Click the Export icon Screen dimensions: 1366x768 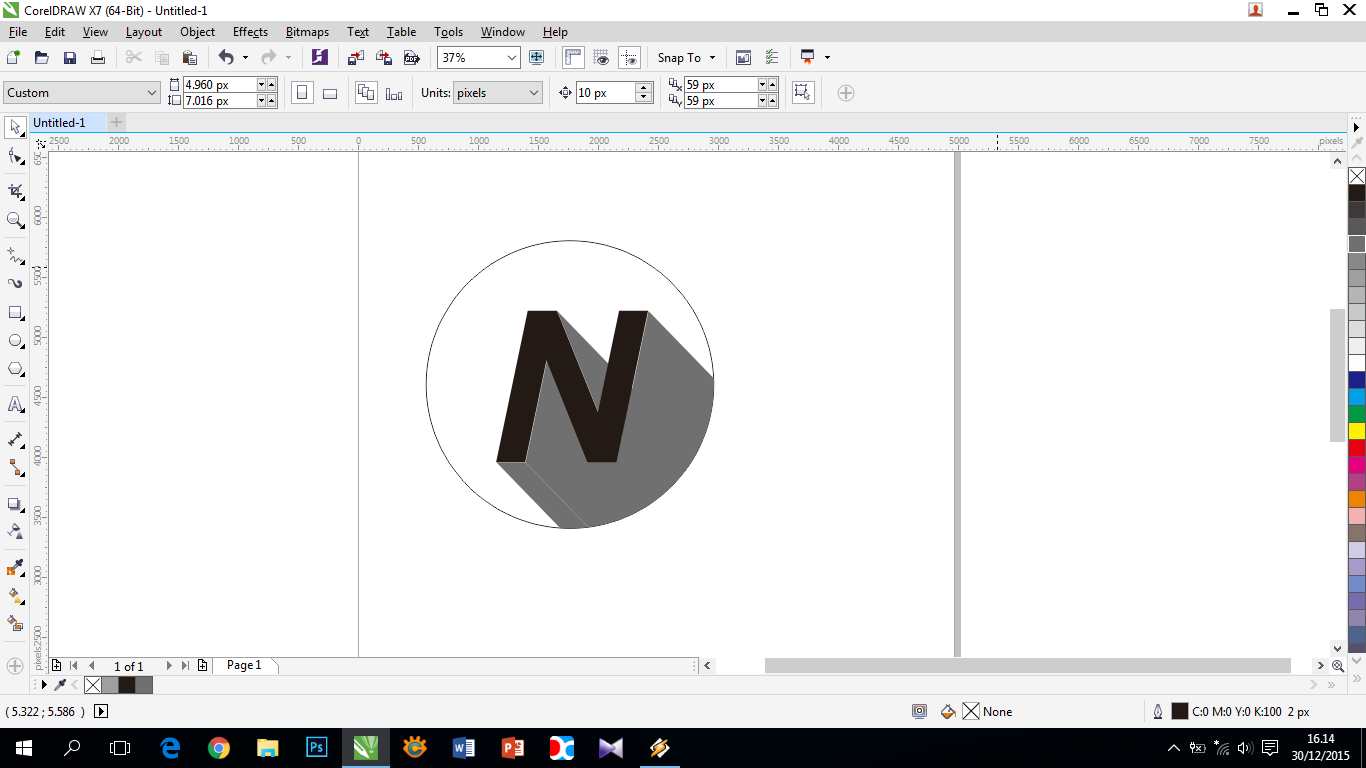(383, 58)
